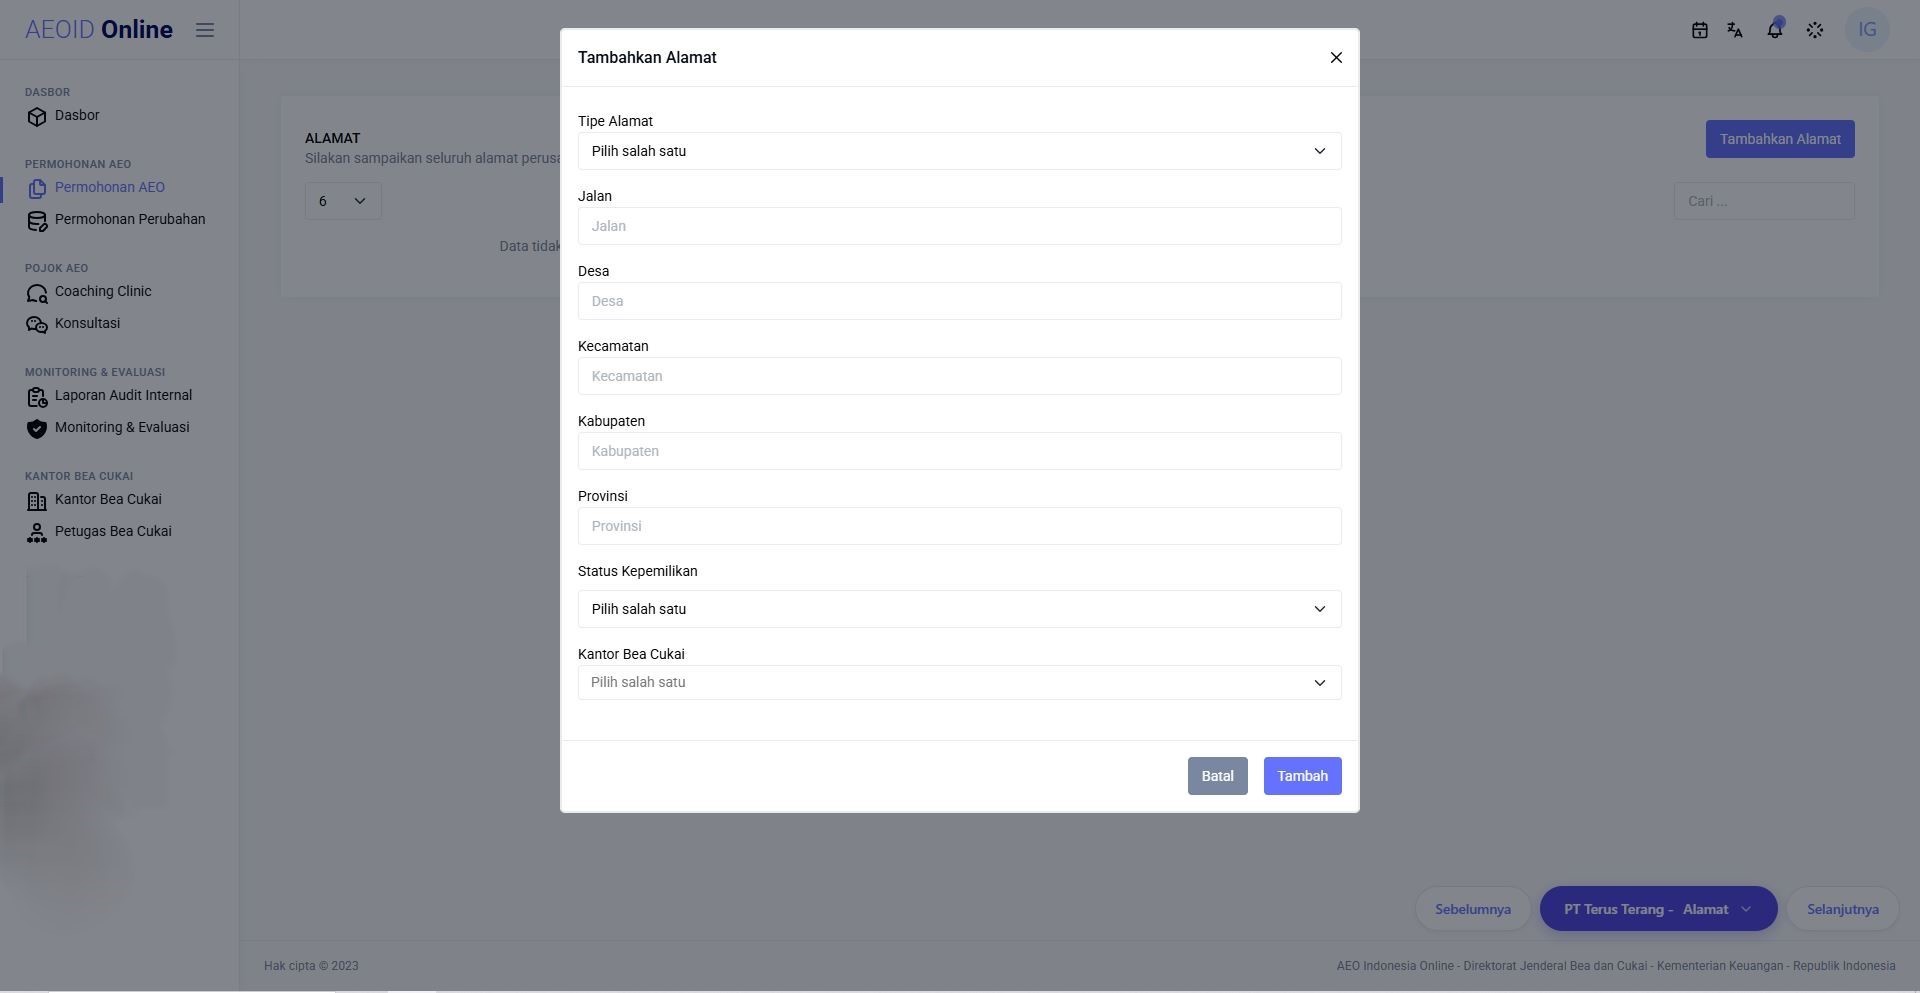This screenshot has height=993, width=1920.
Task: Open the Status Kepemilikan dropdown
Action: click(960, 609)
